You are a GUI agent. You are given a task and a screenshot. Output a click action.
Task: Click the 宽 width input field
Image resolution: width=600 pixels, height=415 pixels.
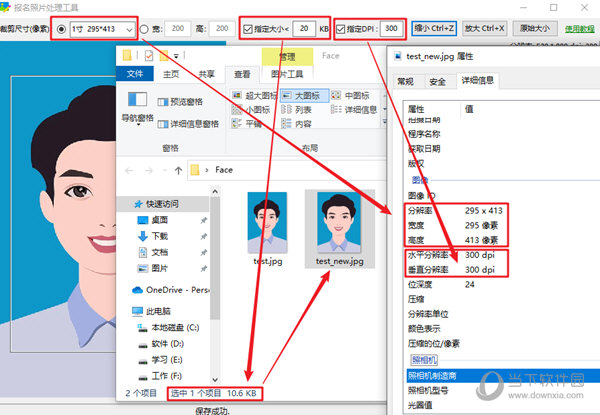click(178, 29)
